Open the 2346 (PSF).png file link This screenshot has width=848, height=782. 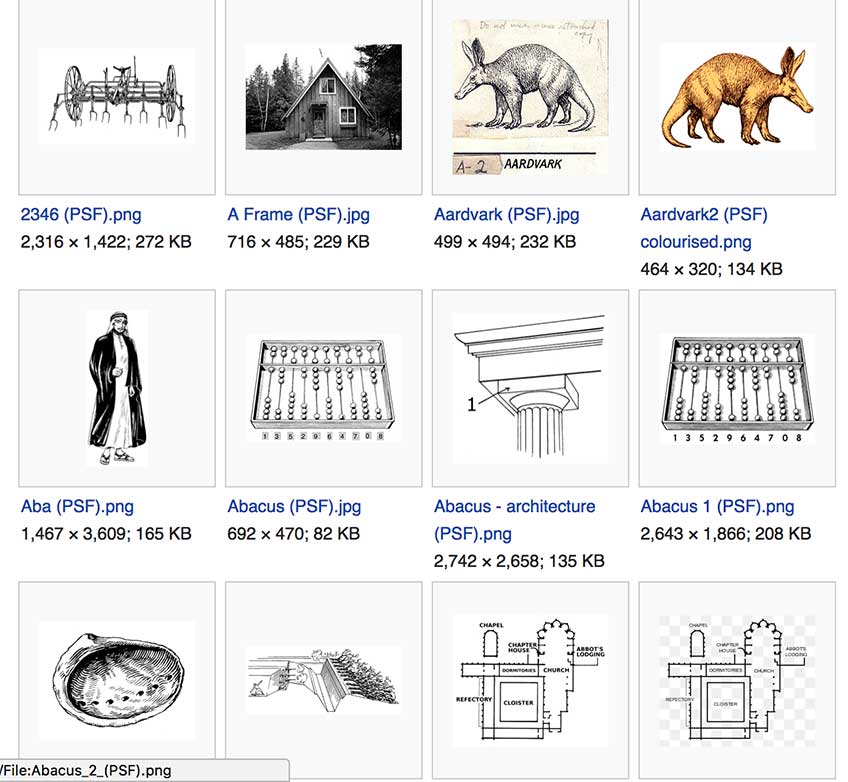coord(81,215)
